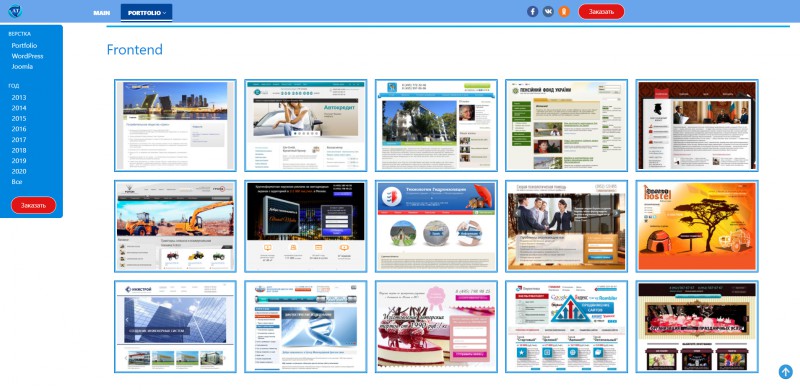Click the ГОД sidebar heading
The image size is (800, 392).
click(x=14, y=86)
